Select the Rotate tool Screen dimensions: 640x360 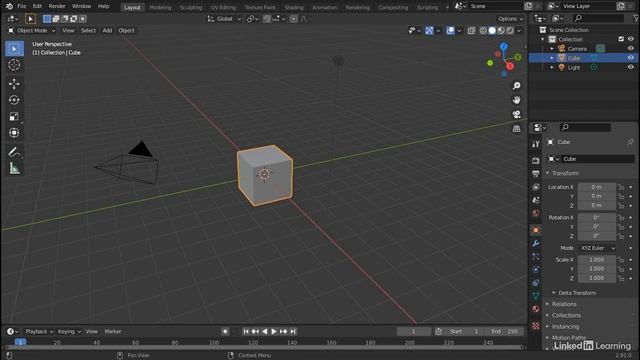coord(14,100)
